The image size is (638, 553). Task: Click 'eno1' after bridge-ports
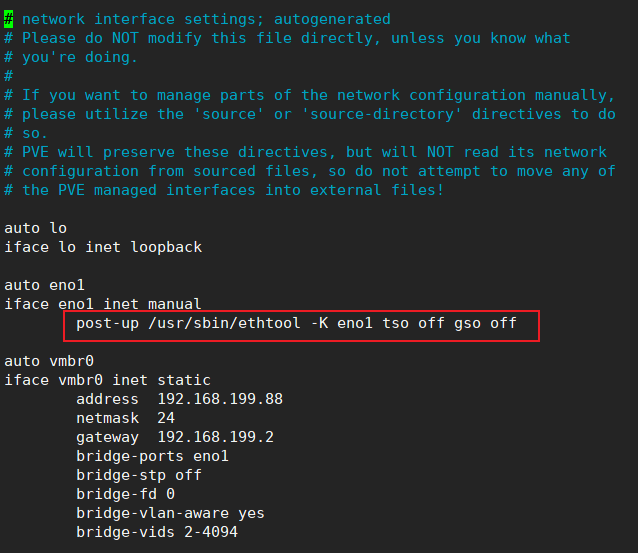[x=211, y=456]
